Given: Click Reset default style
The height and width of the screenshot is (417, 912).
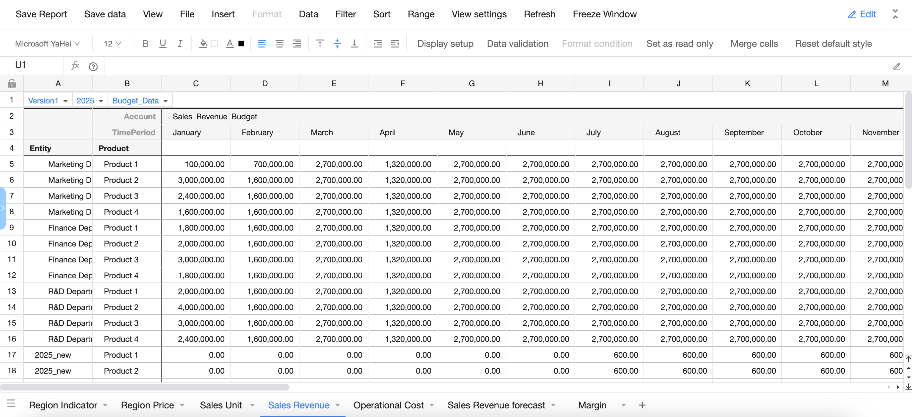Looking at the screenshot, I should 833,44.
